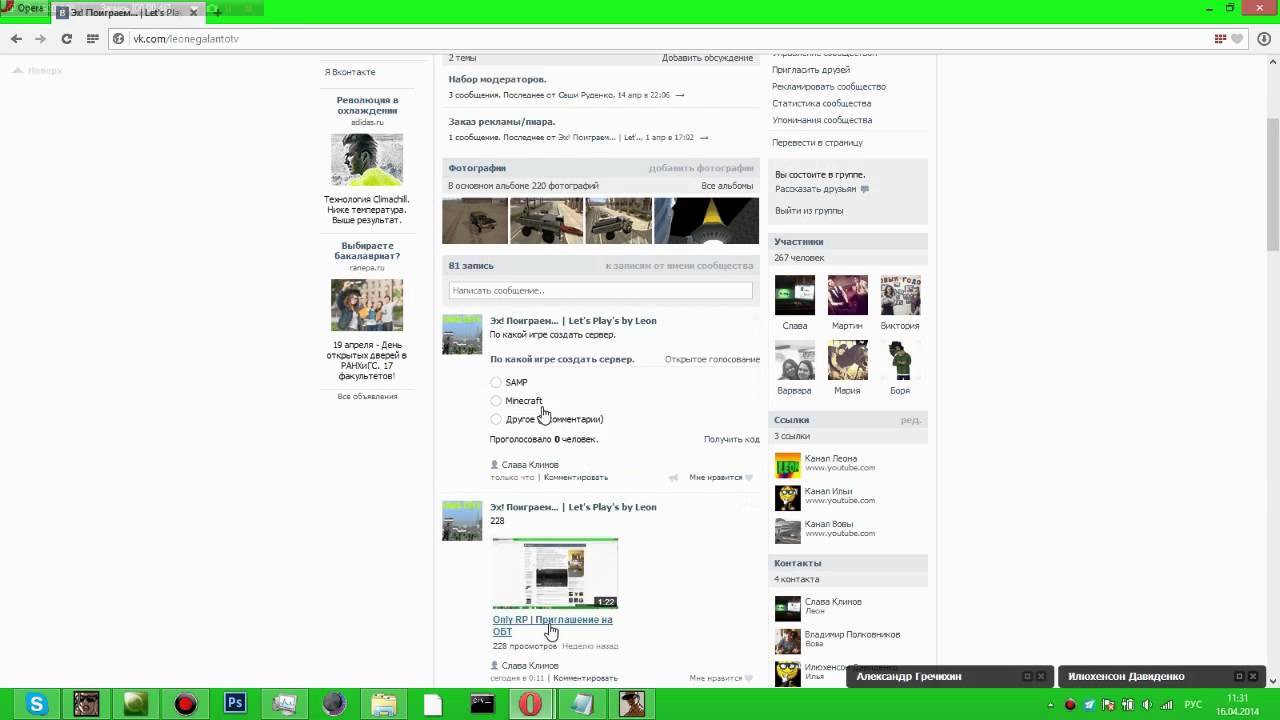
Task: Open the command prompt in taskbar
Action: 482,704
